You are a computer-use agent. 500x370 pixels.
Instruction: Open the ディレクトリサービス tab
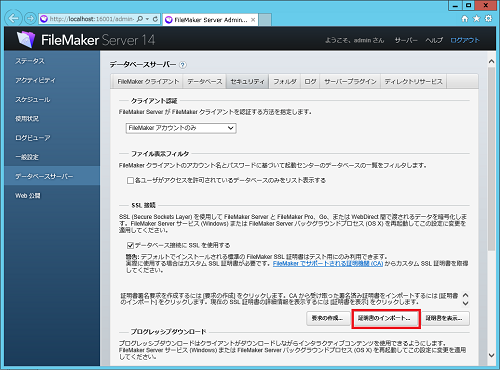(x=413, y=82)
